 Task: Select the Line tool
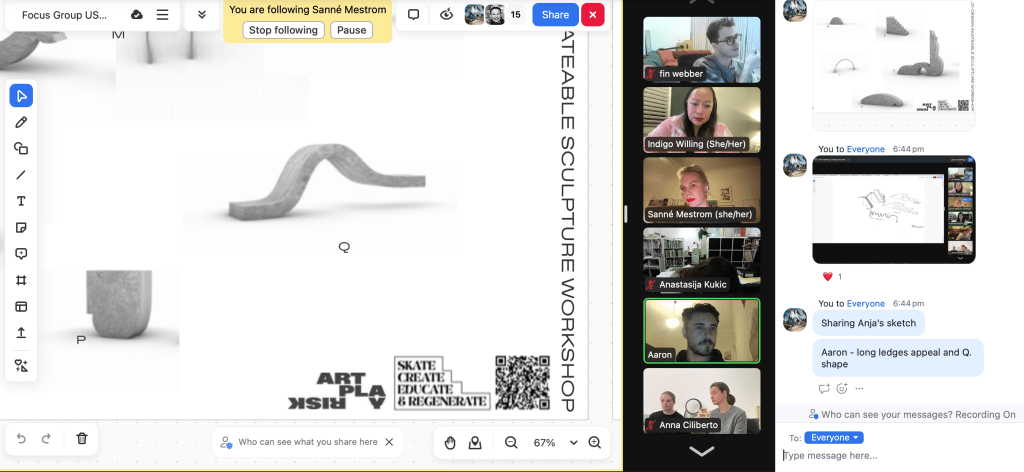tap(21, 175)
